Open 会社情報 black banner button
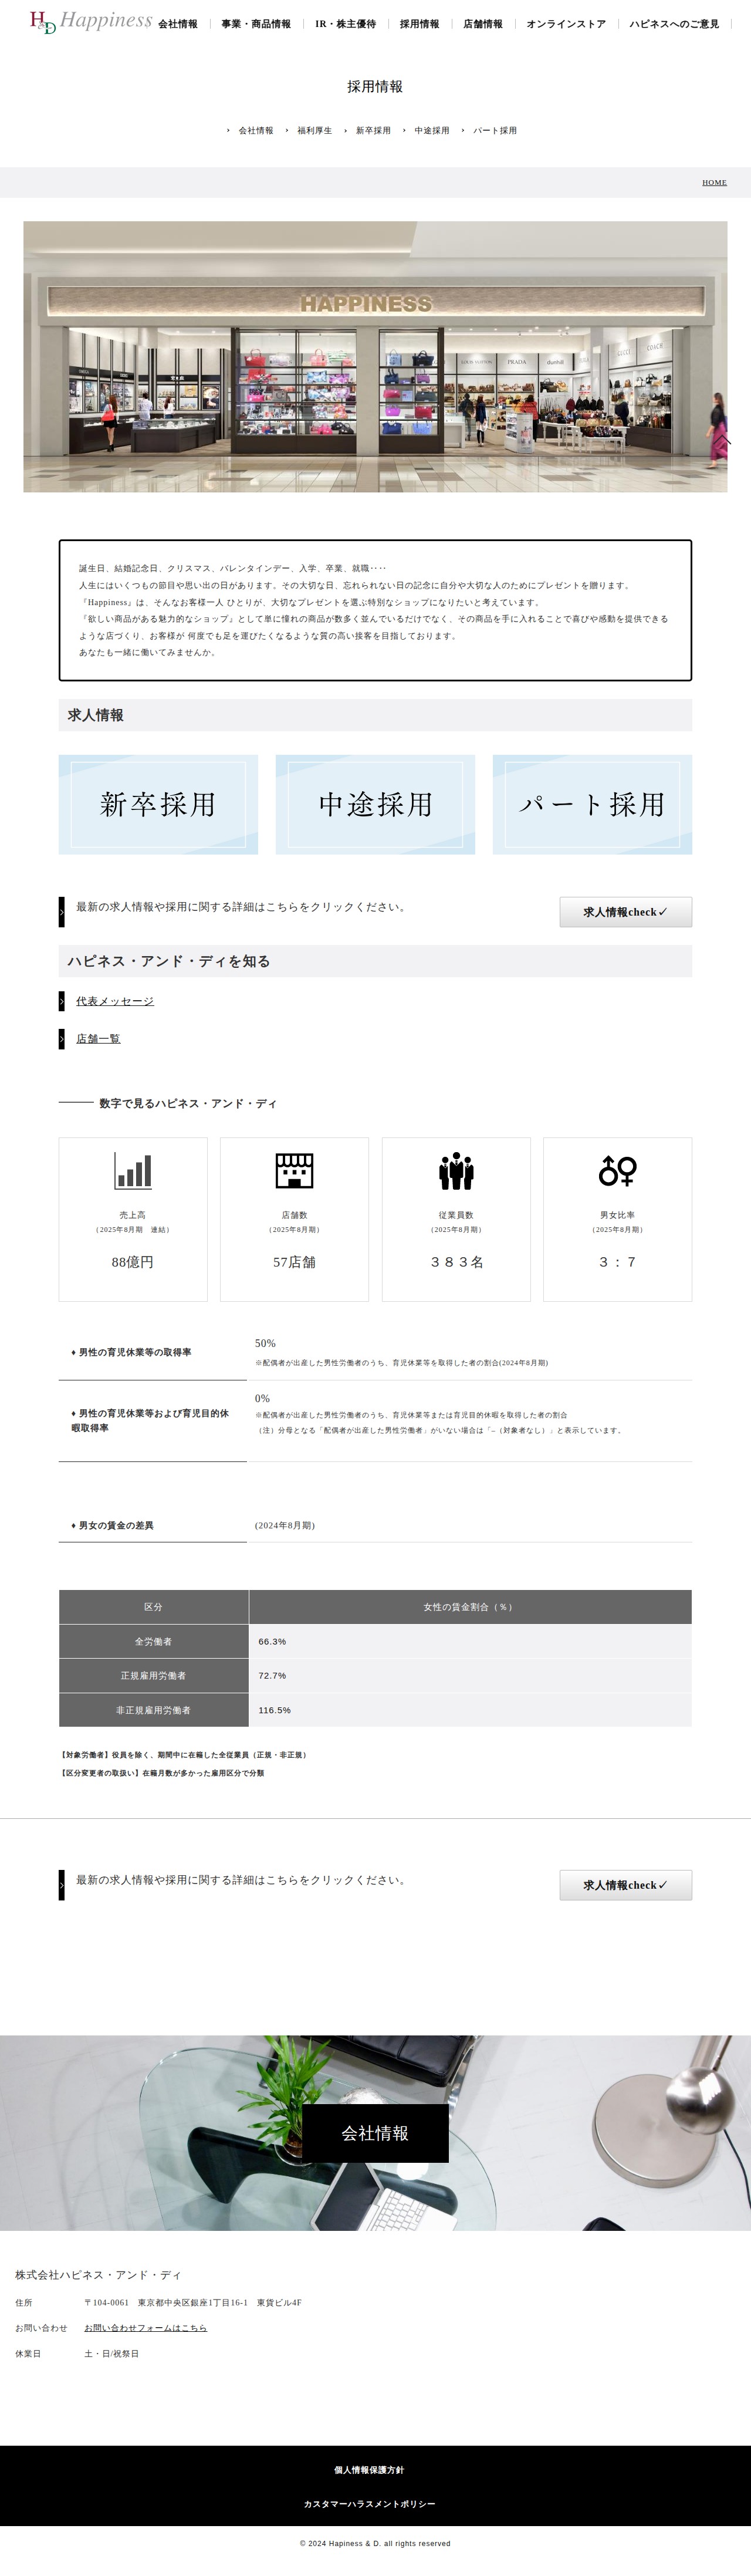The image size is (751, 2576). (375, 2133)
